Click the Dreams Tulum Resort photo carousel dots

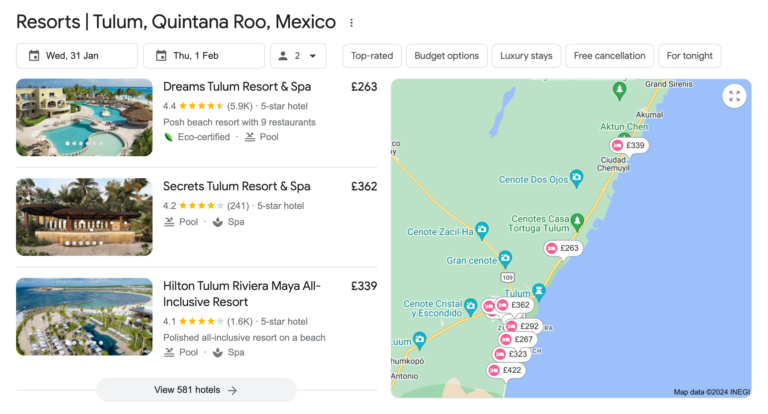click(84, 143)
